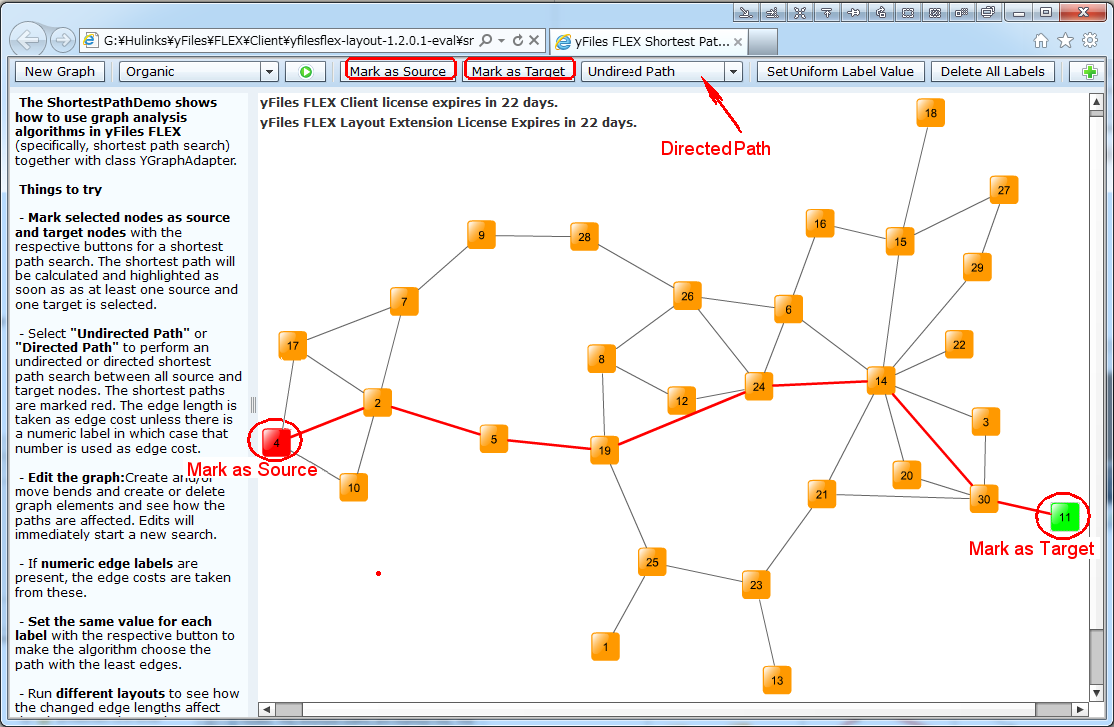Select graph node 8
The image size is (1114, 727).
[x=602, y=359]
